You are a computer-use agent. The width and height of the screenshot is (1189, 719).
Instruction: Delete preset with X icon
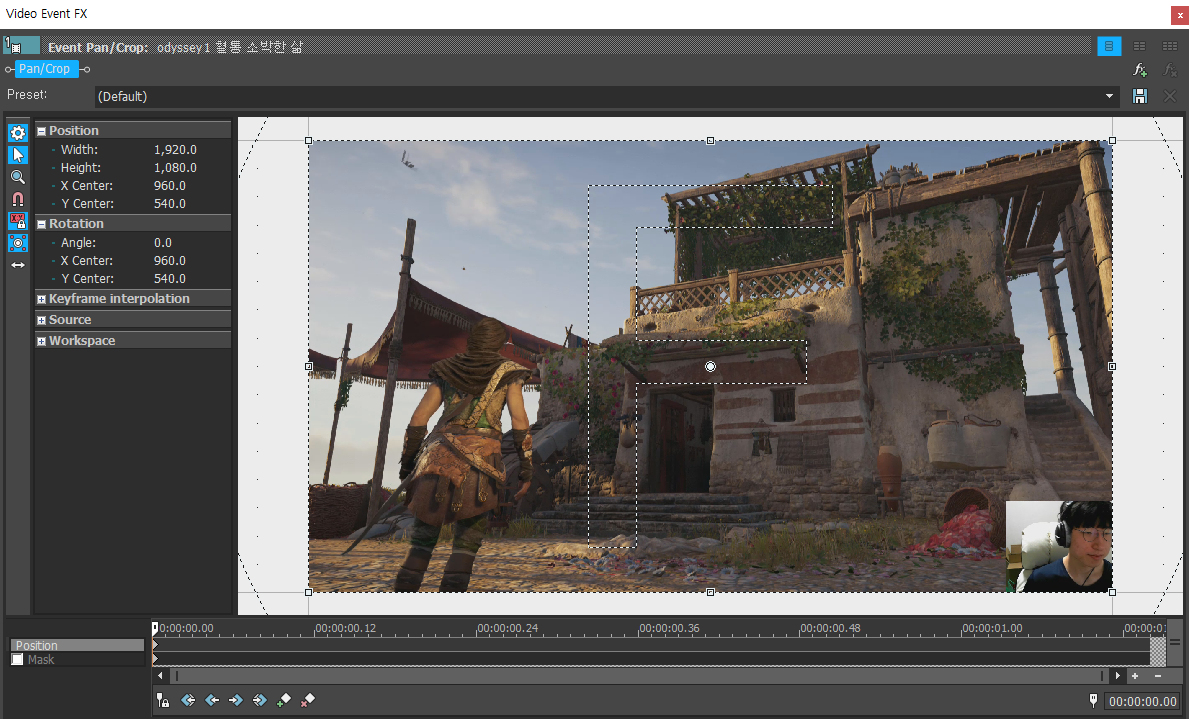[x=1169, y=96]
